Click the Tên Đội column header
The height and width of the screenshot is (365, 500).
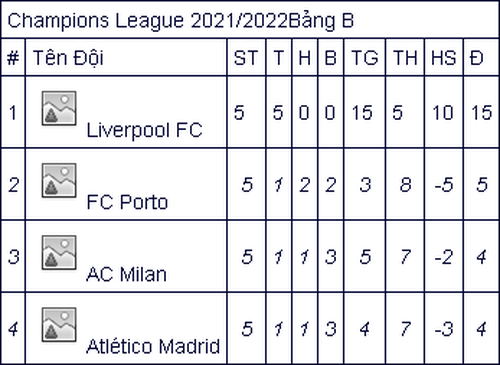point(68,57)
